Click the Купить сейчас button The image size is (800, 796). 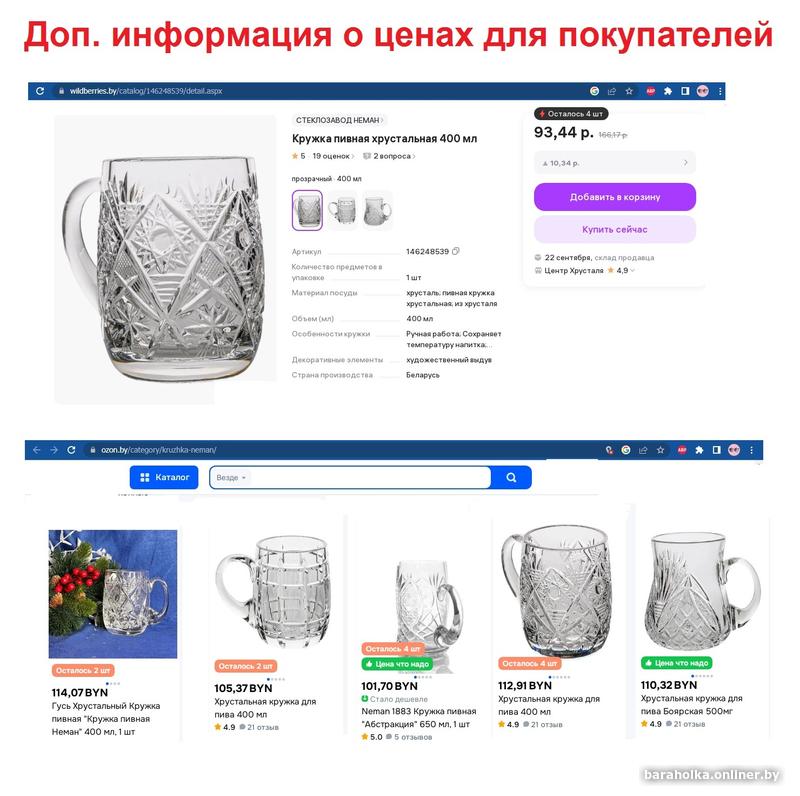615,230
